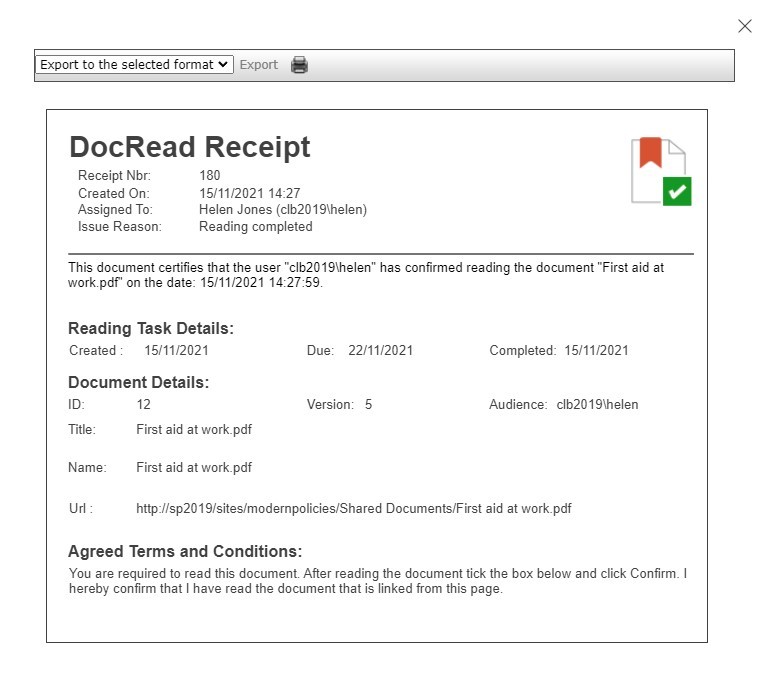This screenshot has width=768, height=677.
Task: Click the green checkmark badge on the receipt icon
Action: click(677, 191)
